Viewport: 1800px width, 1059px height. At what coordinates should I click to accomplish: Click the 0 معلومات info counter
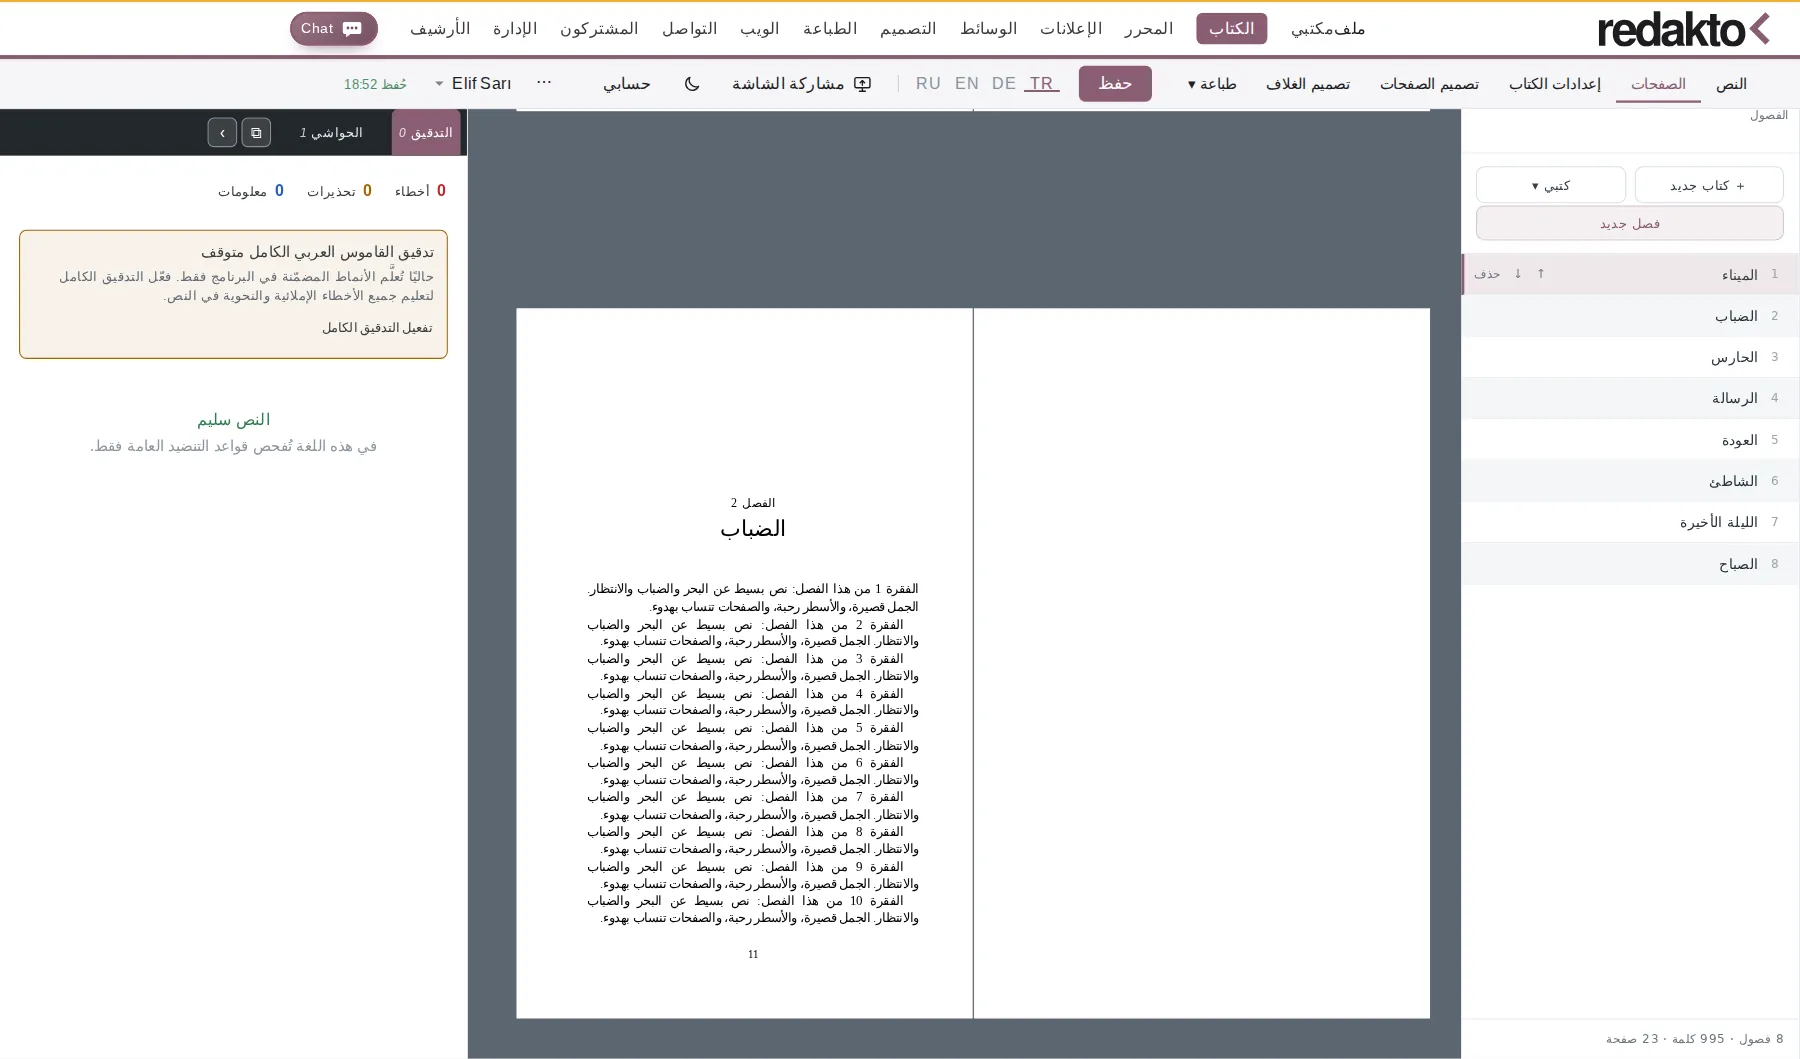(x=251, y=191)
